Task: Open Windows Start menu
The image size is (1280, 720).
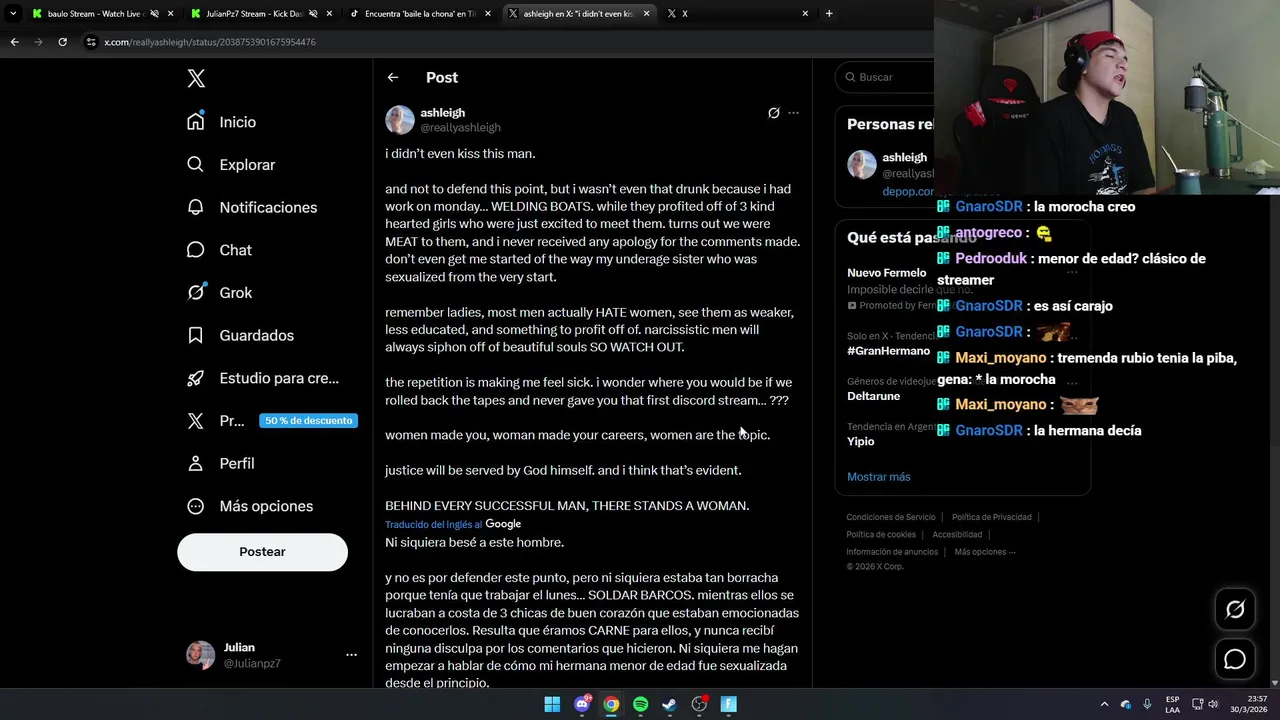Action: click(552, 704)
